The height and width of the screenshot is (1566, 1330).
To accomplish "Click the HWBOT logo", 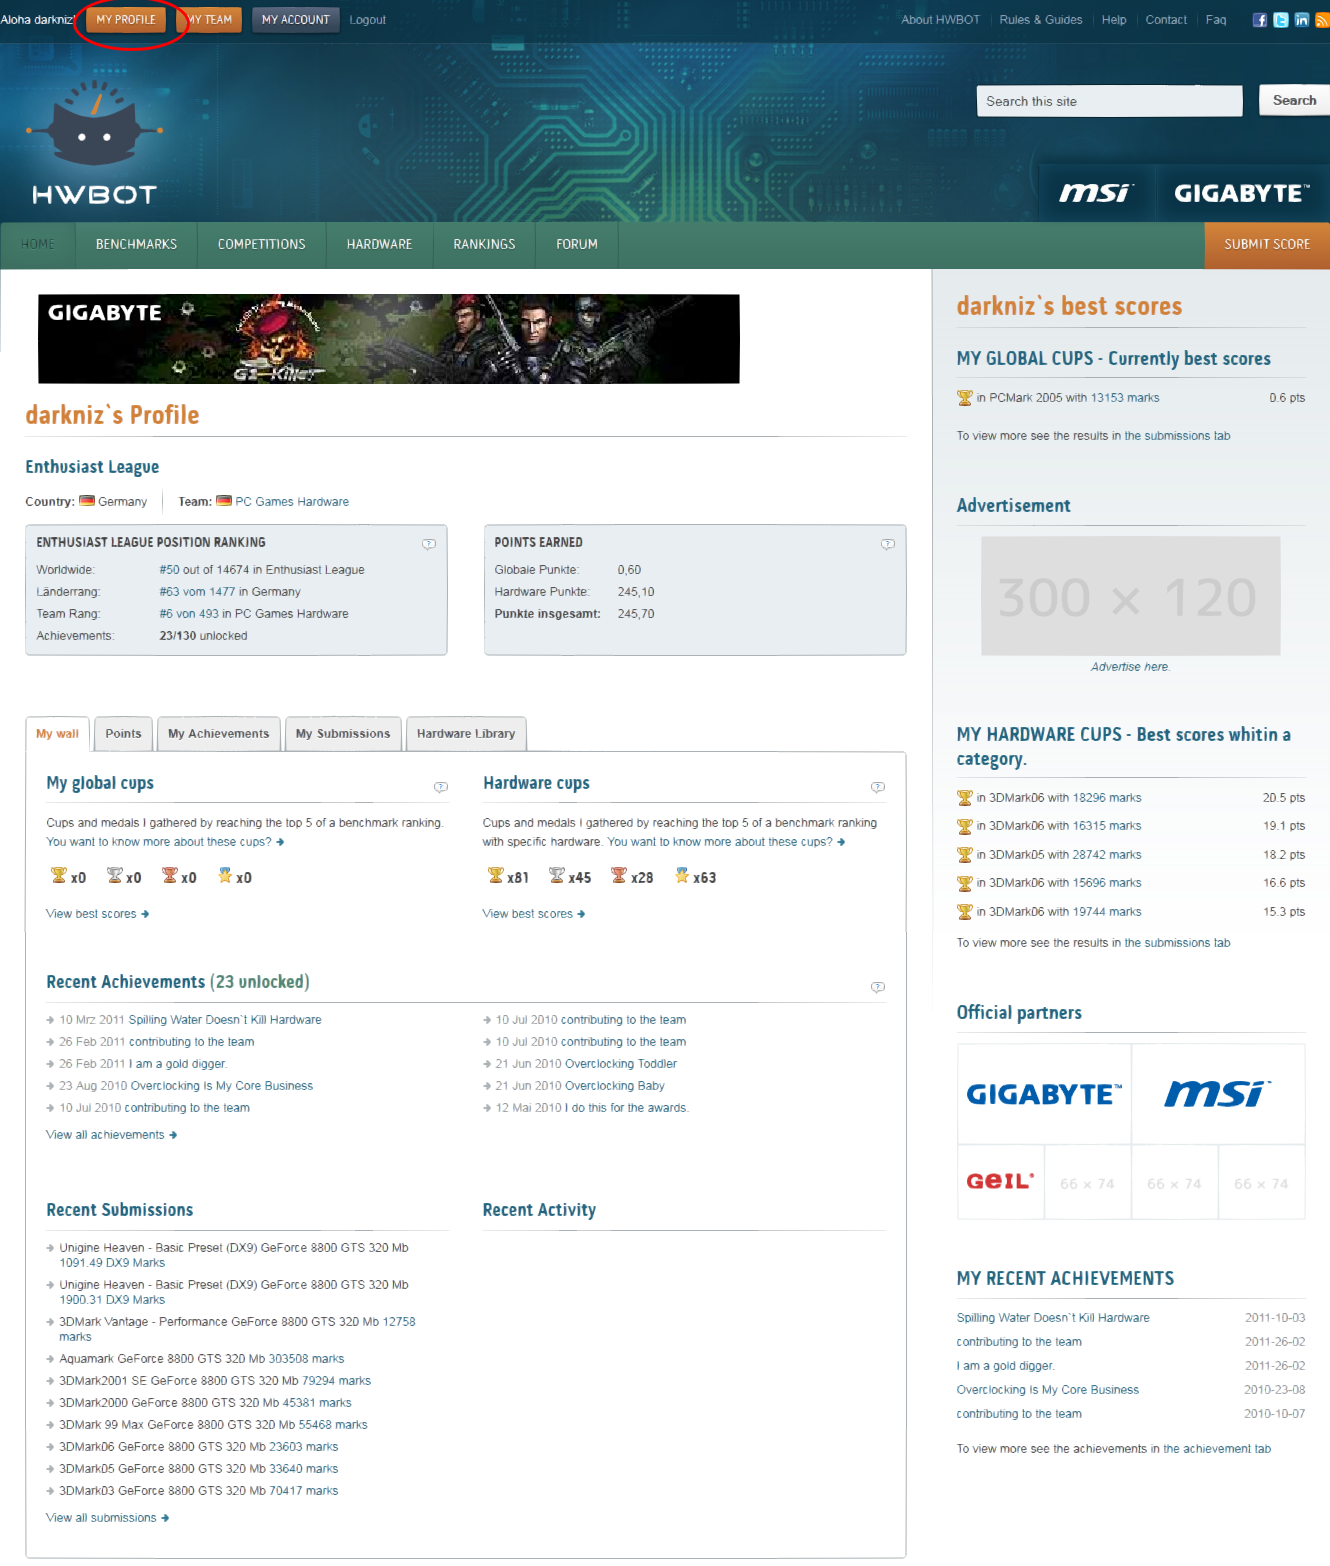I will pos(94,142).
